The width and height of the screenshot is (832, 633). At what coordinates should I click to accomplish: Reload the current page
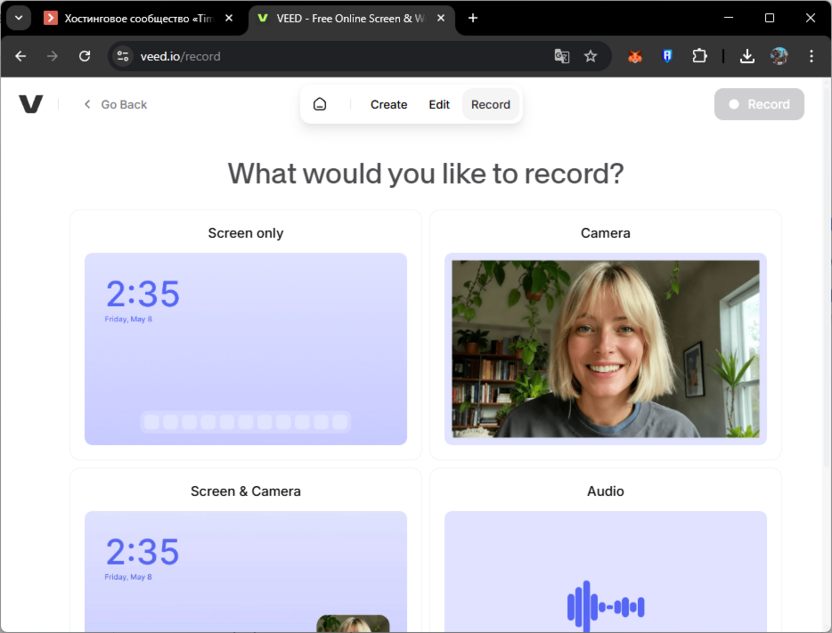pyautogui.click(x=84, y=56)
